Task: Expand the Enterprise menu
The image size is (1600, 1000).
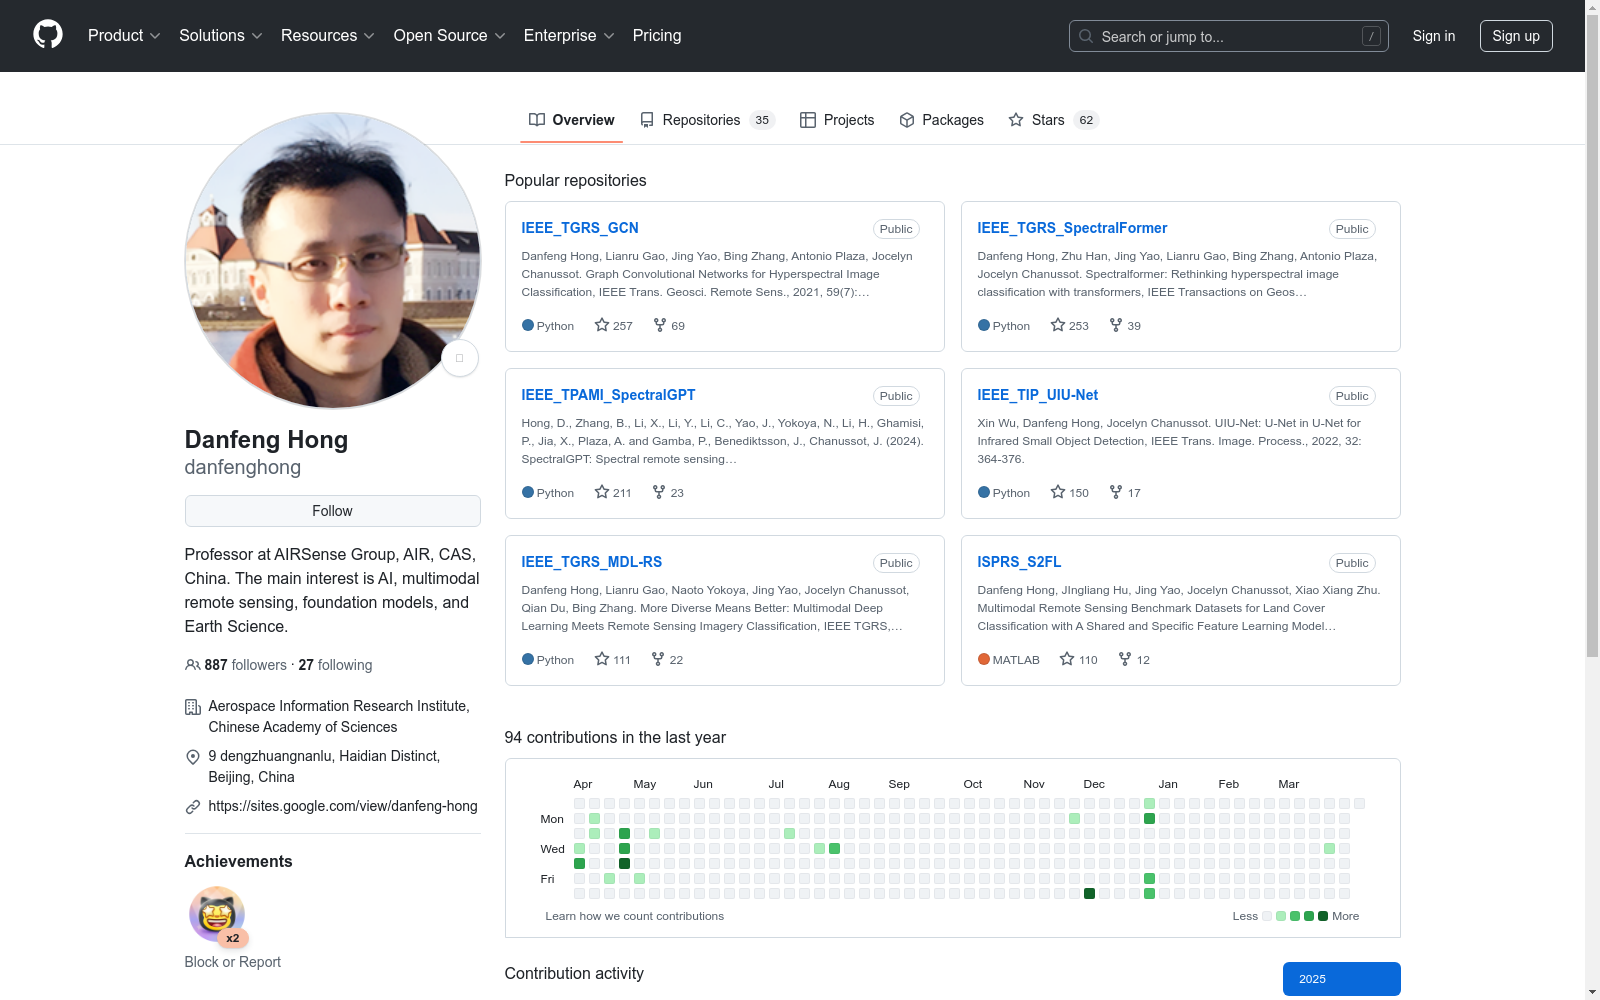Action: tap(569, 36)
